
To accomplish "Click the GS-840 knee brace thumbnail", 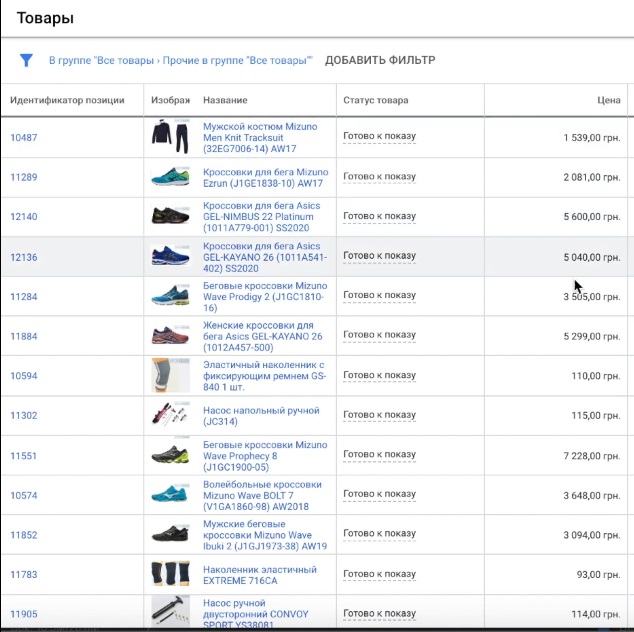I will (x=170, y=375).
